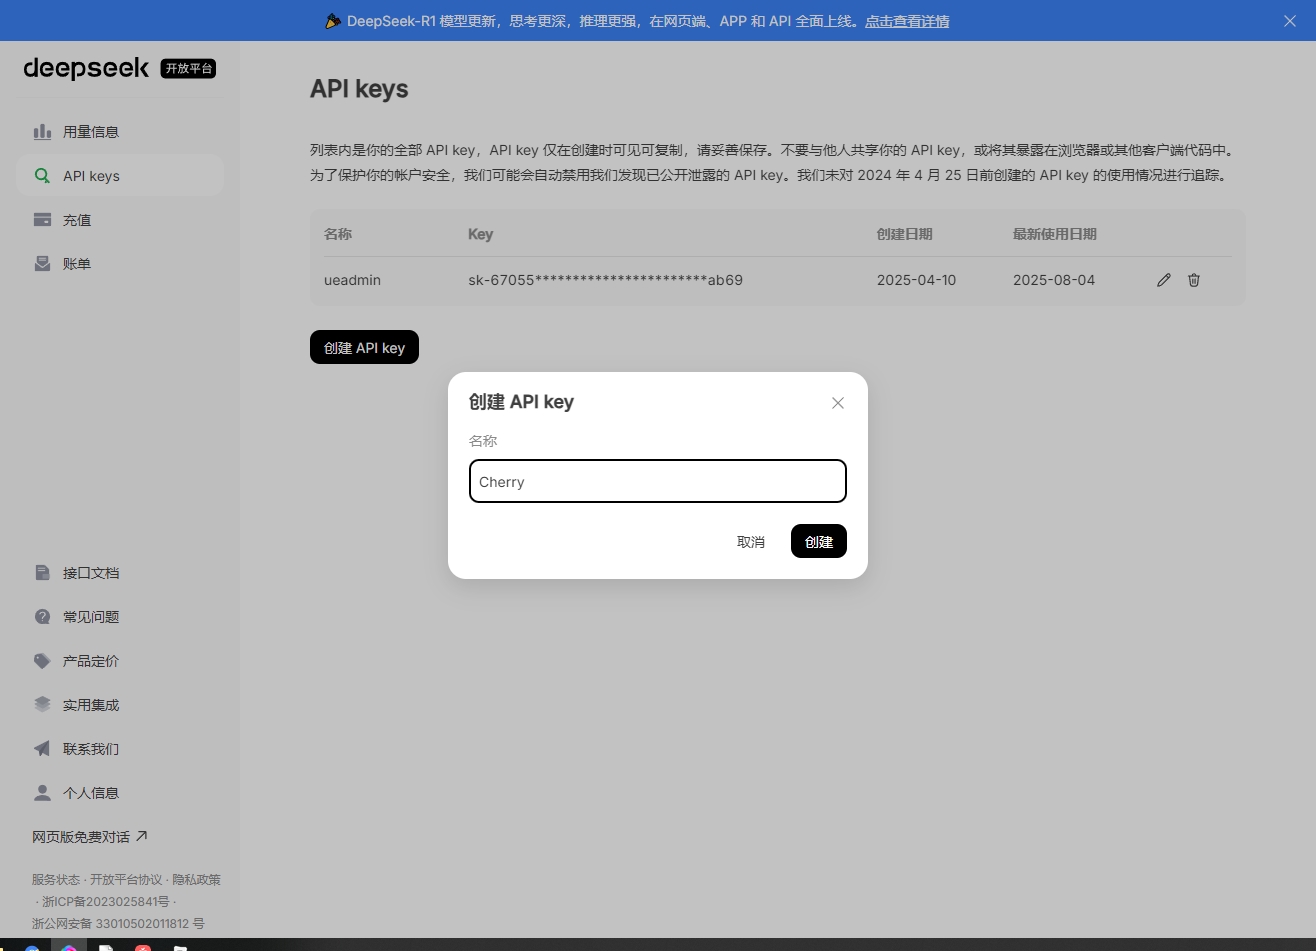Open the 网页版免费对话 external link
Screen dimensions: 1316x951
click(x=90, y=837)
